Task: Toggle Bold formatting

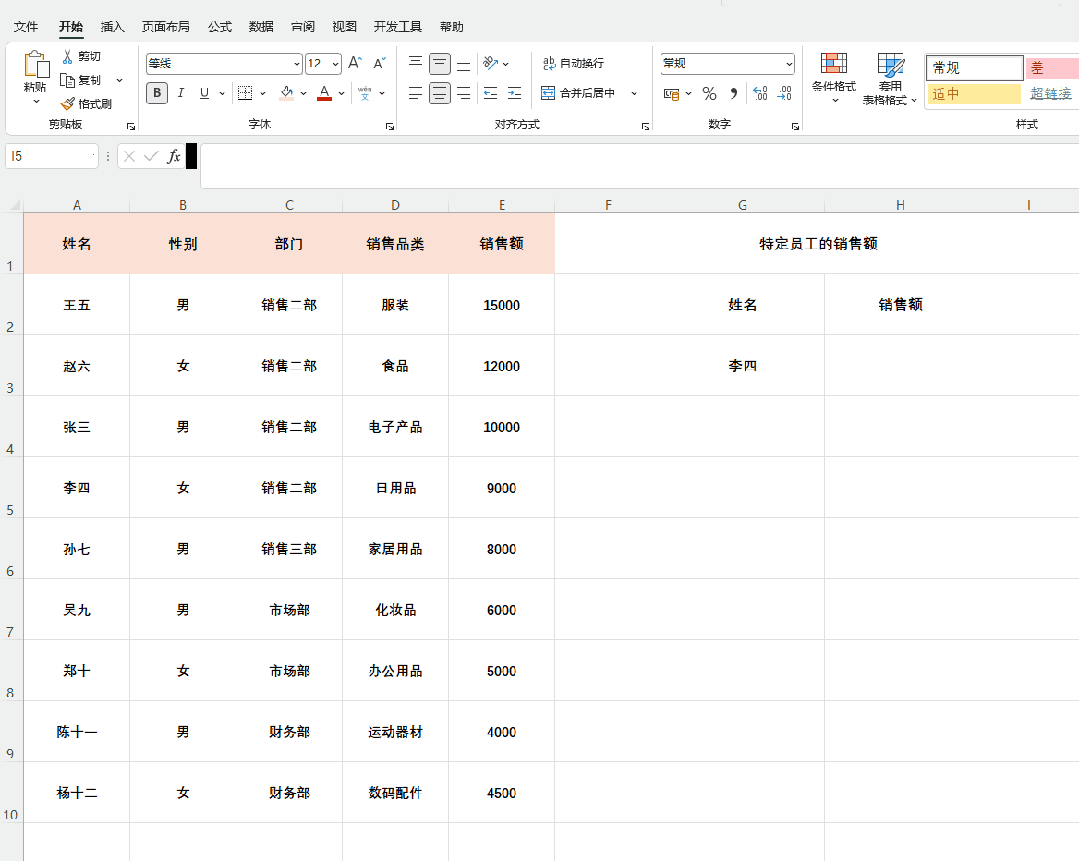Action: click(157, 93)
